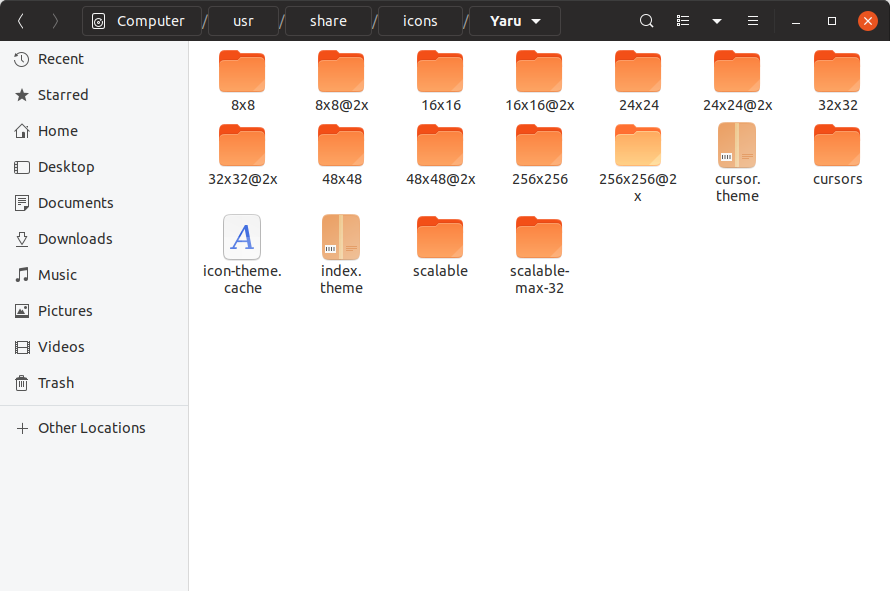This screenshot has height=591, width=890.
Task: Open Music in the sidebar
Action: tap(94, 275)
